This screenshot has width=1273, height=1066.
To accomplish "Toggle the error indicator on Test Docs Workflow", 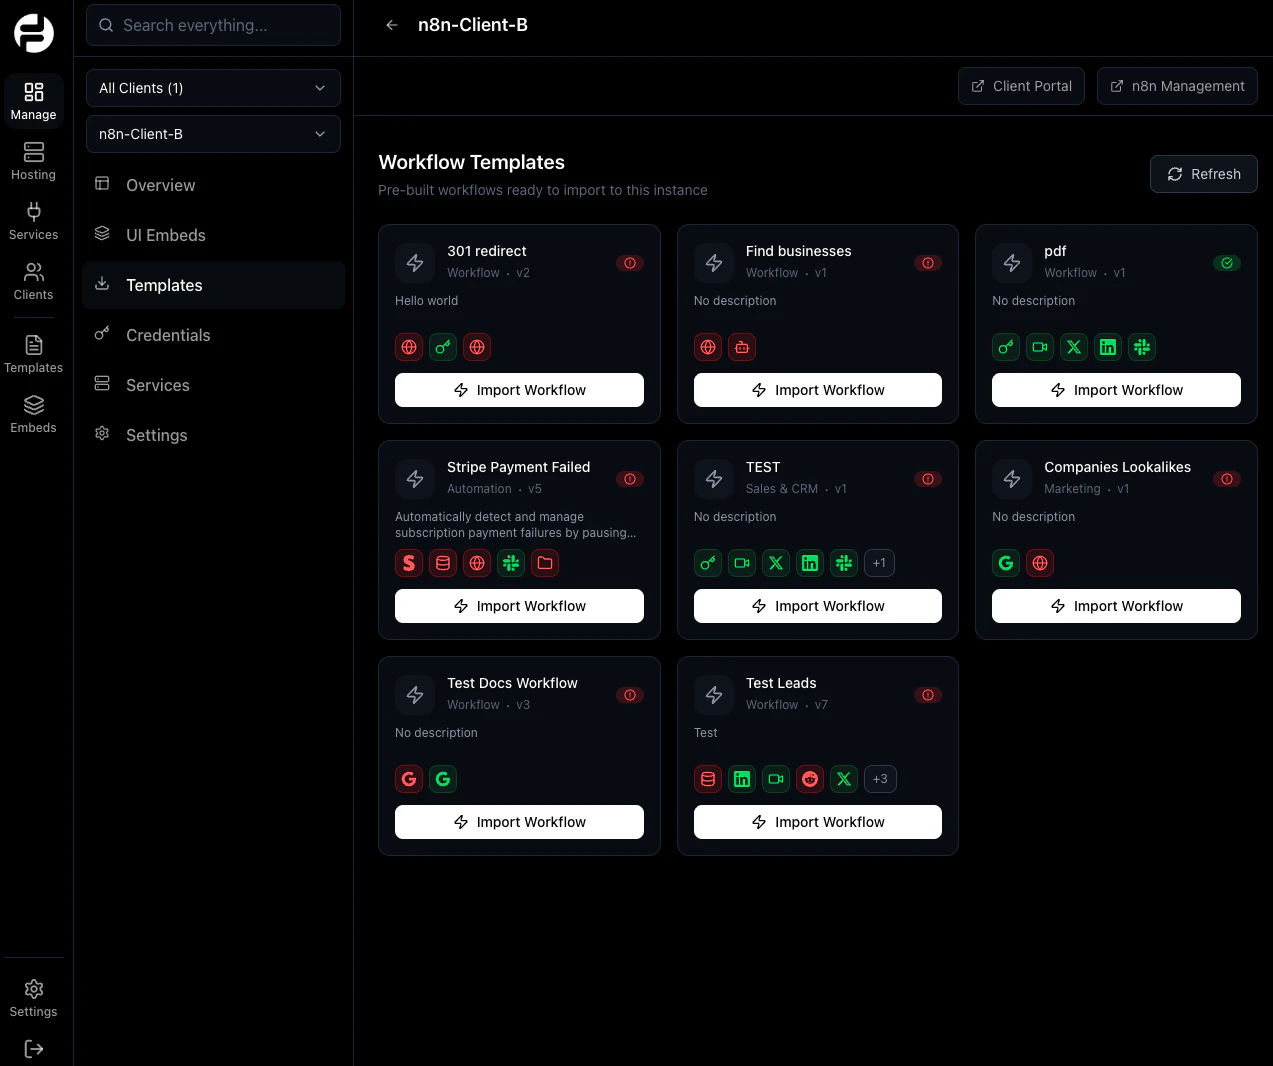I will [629, 695].
